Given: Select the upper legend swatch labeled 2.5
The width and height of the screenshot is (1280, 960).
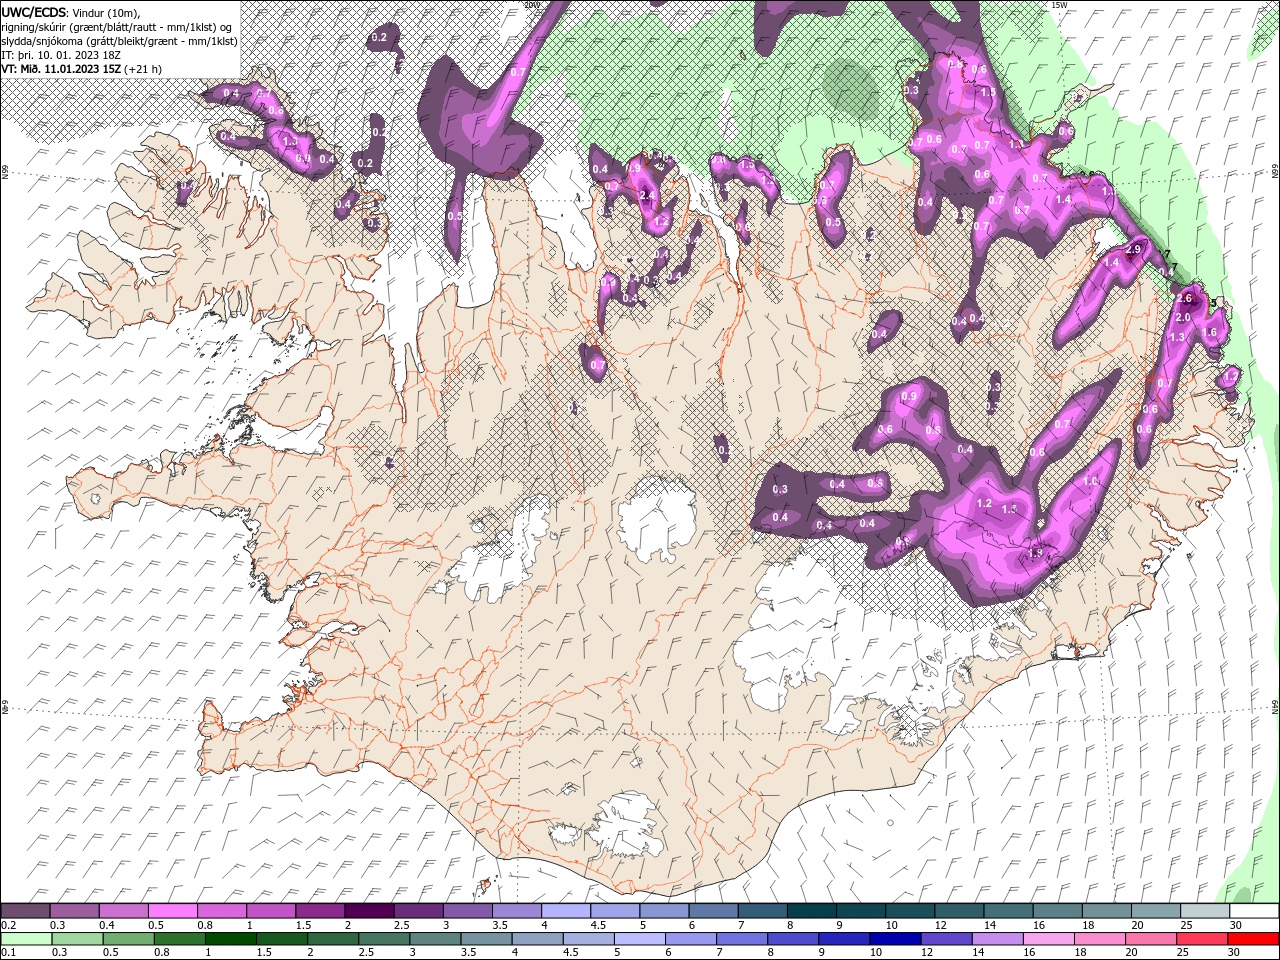Looking at the screenshot, I should coord(418,911).
